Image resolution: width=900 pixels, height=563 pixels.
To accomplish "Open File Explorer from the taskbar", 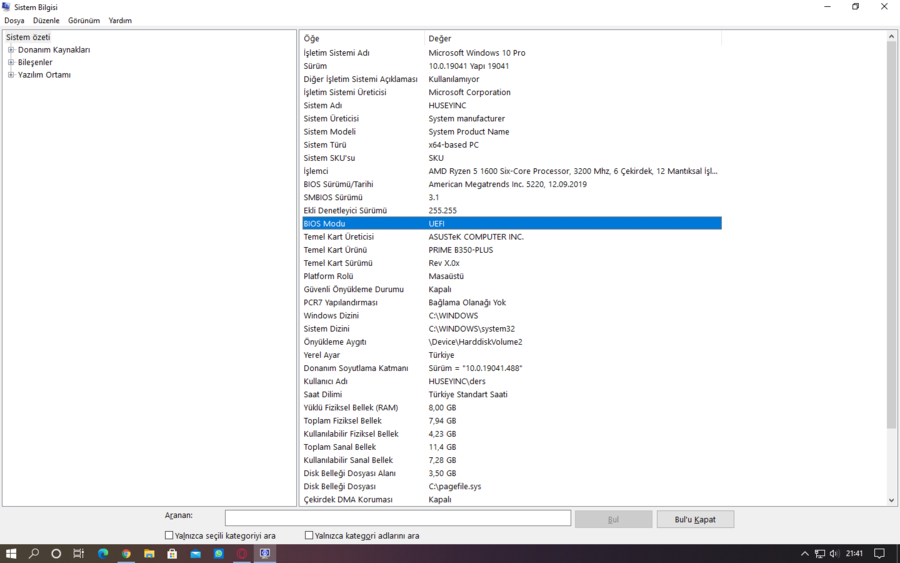I will tap(149, 554).
